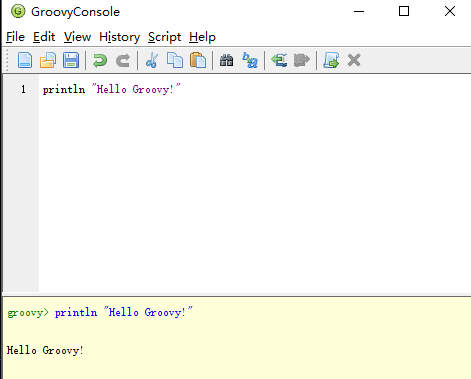Go to previous history entry icon
The image size is (471, 379).
click(x=279, y=60)
